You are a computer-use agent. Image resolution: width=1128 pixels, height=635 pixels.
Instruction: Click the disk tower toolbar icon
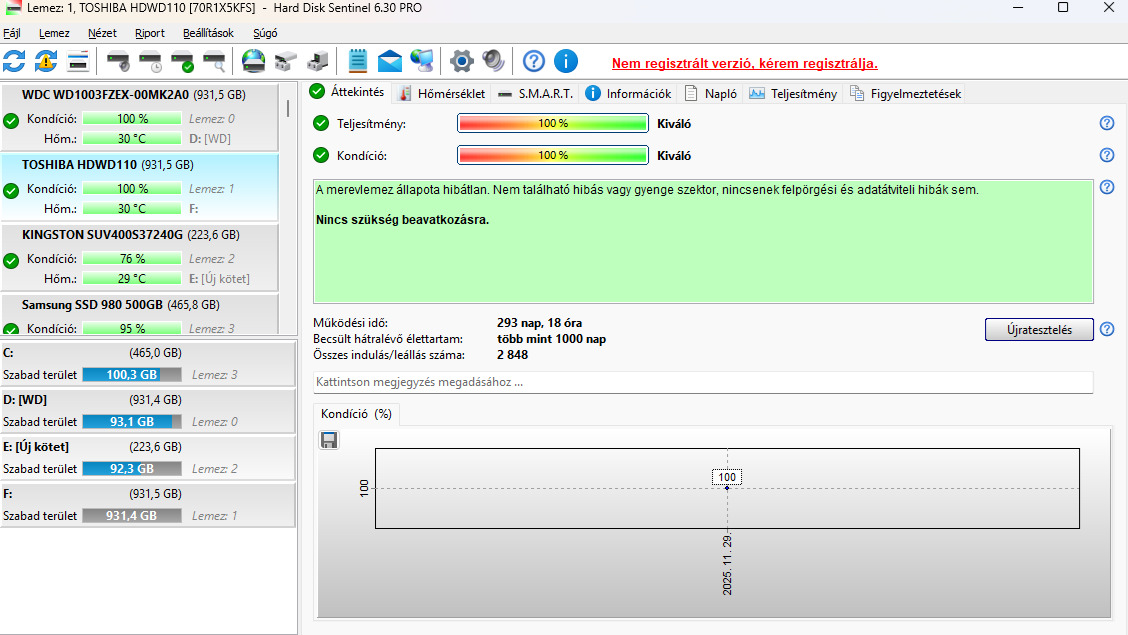tap(317, 62)
